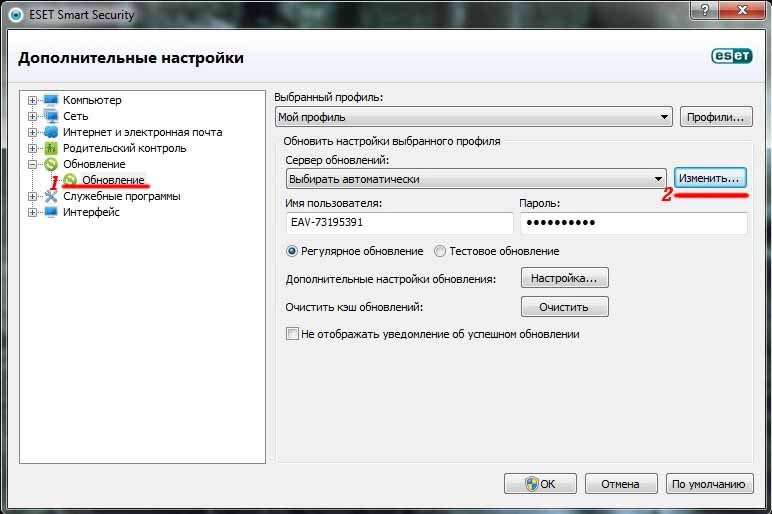Select Сеть in settings tree
This screenshot has height=514, width=772.
pyautogui.click(x=75, y=116)
